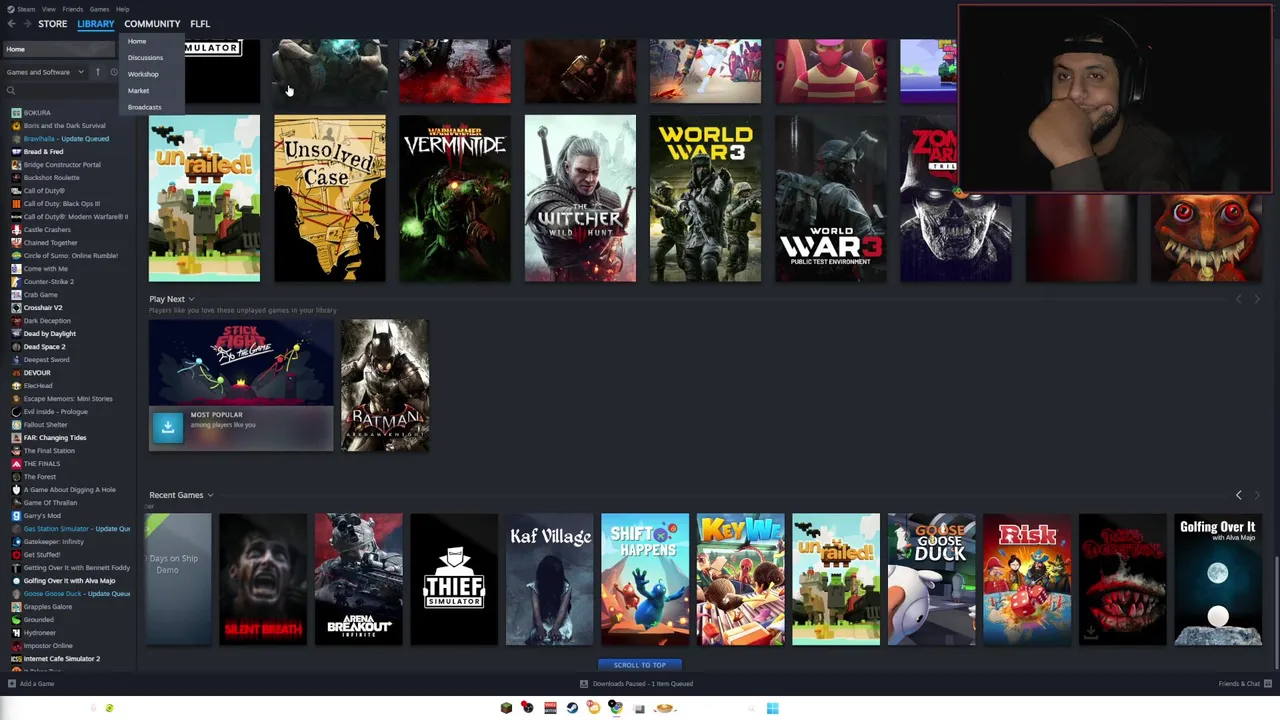The image size is (1280, 720).
Task: Open the Help menu
Action: [122, 9]
